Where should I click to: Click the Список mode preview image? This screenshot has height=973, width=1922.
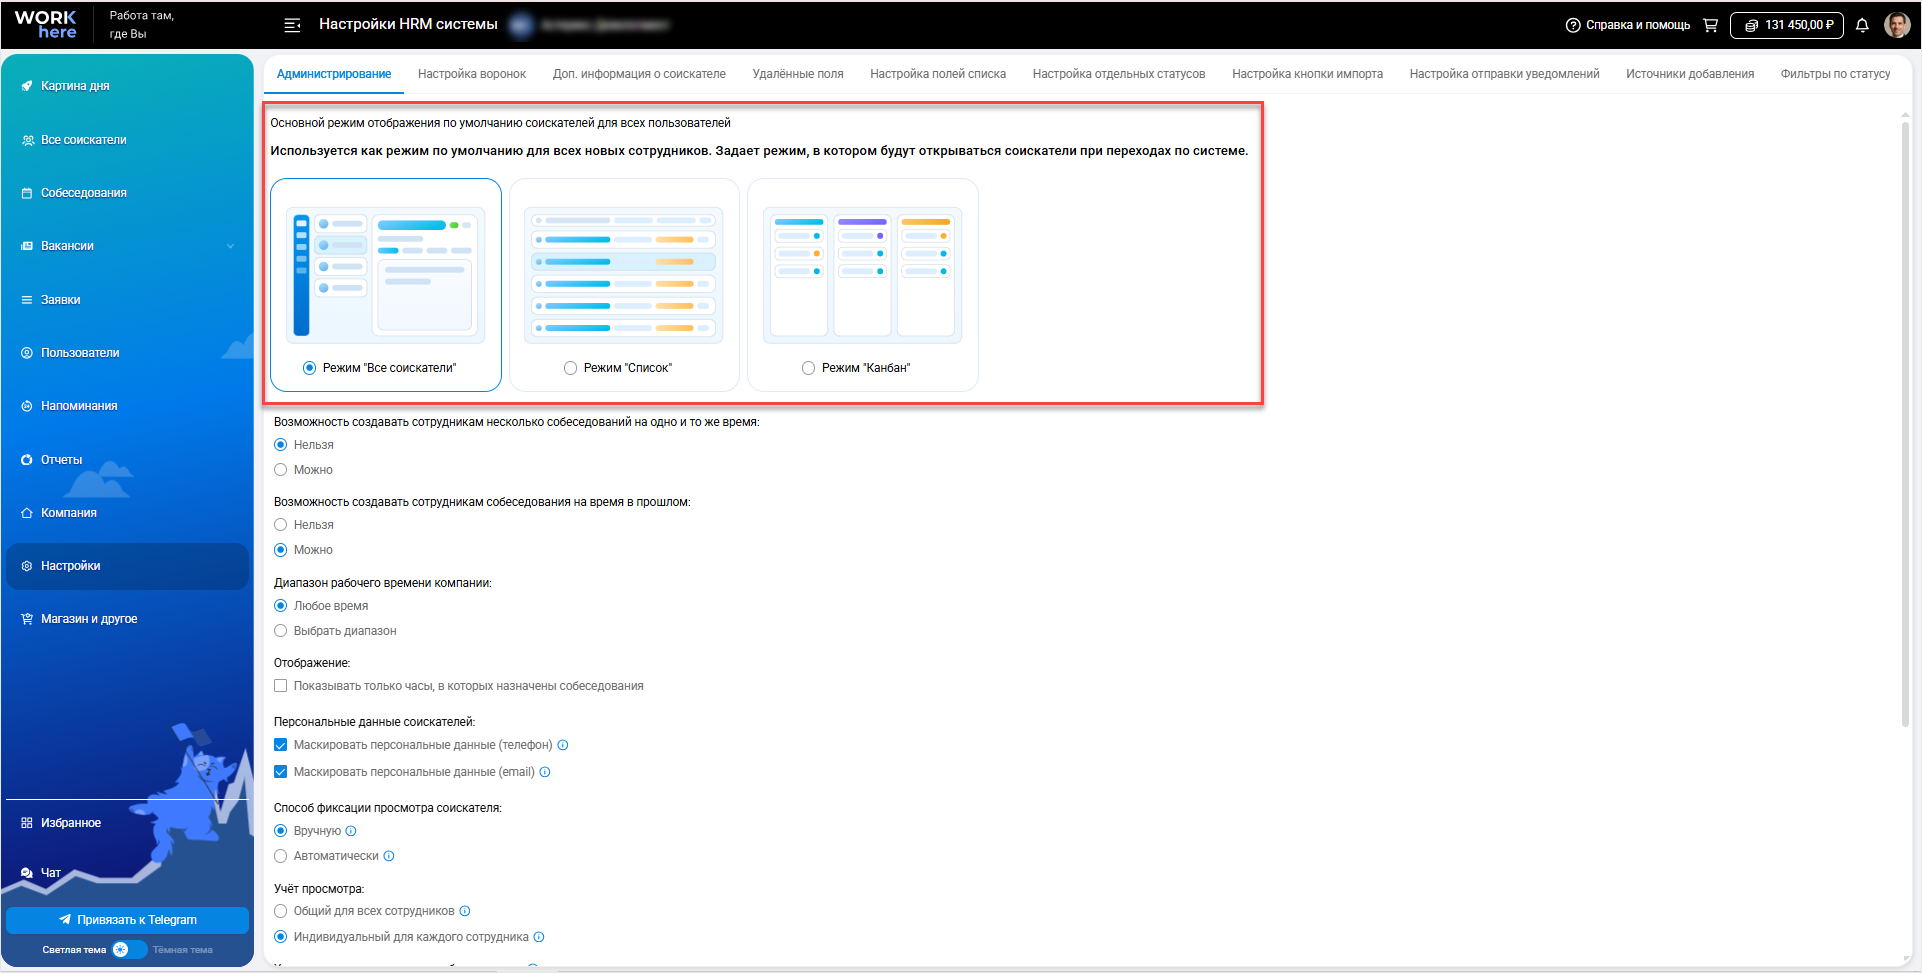tap(624, 275)
